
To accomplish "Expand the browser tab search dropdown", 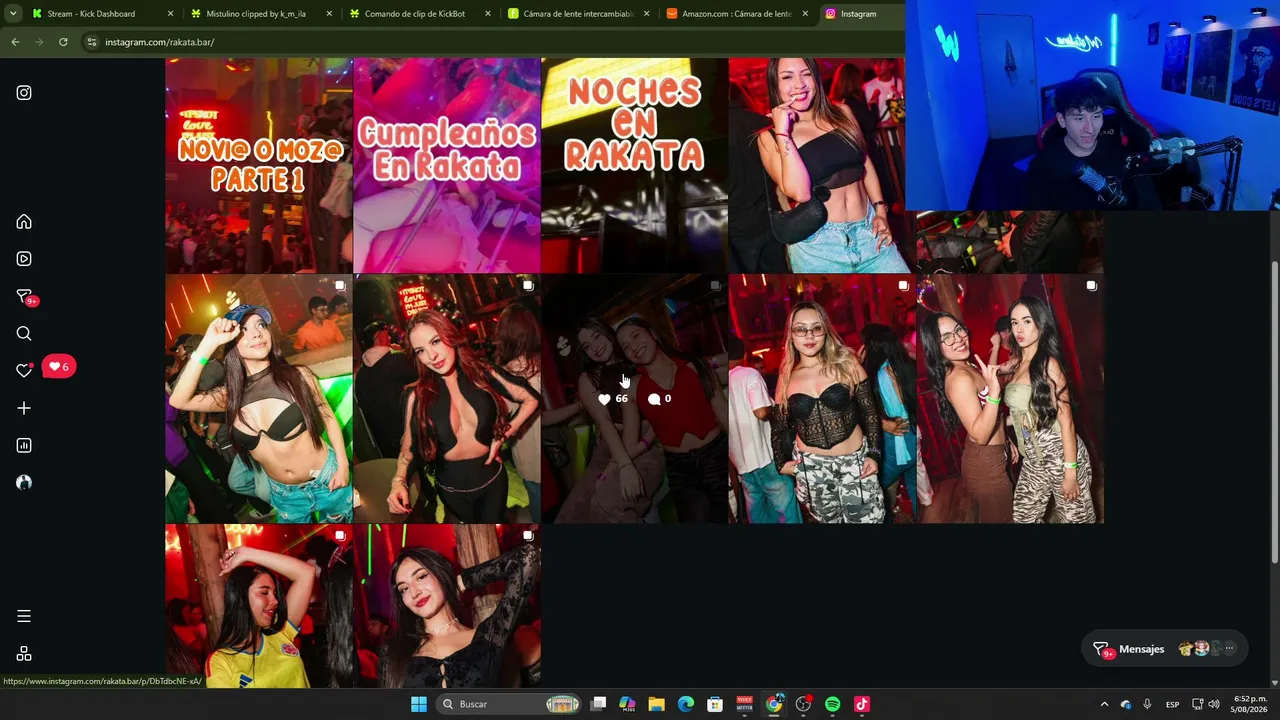I will pyautogui.click(x=13, y=14).
